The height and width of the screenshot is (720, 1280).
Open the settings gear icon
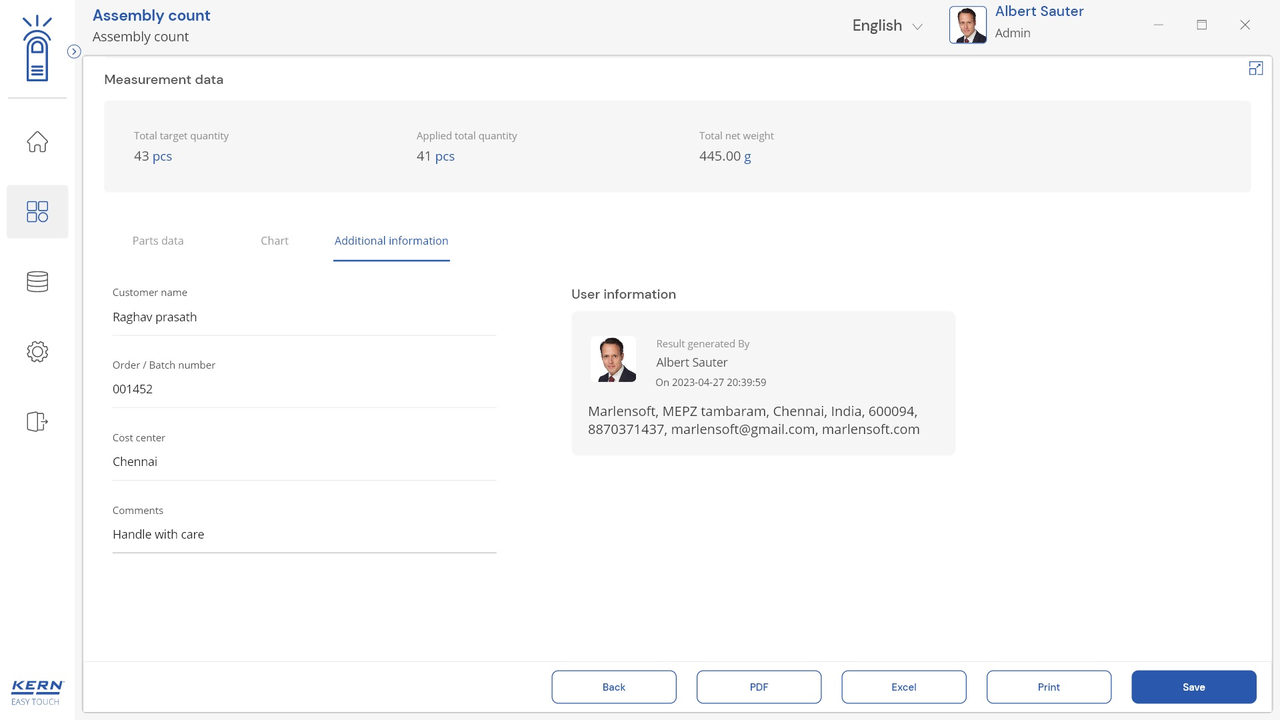[37, 352]
